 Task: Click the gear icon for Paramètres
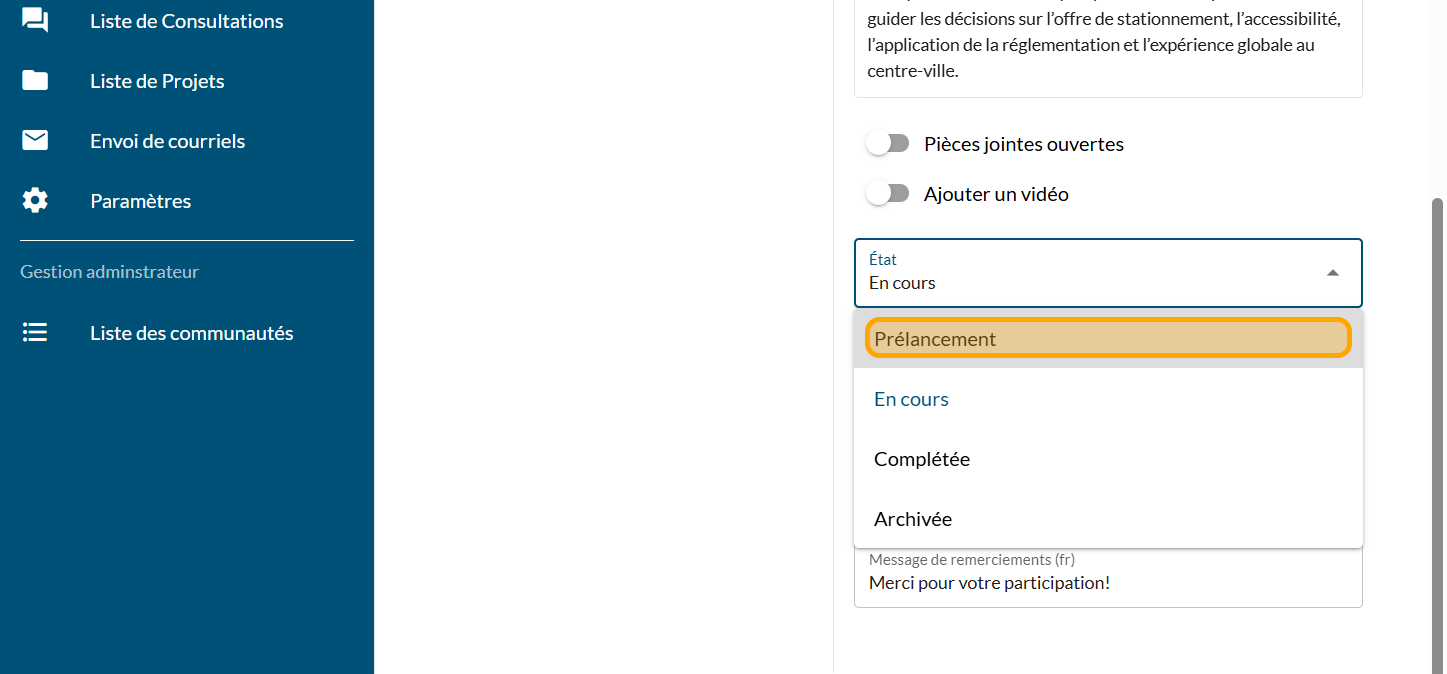click(35, 201)
